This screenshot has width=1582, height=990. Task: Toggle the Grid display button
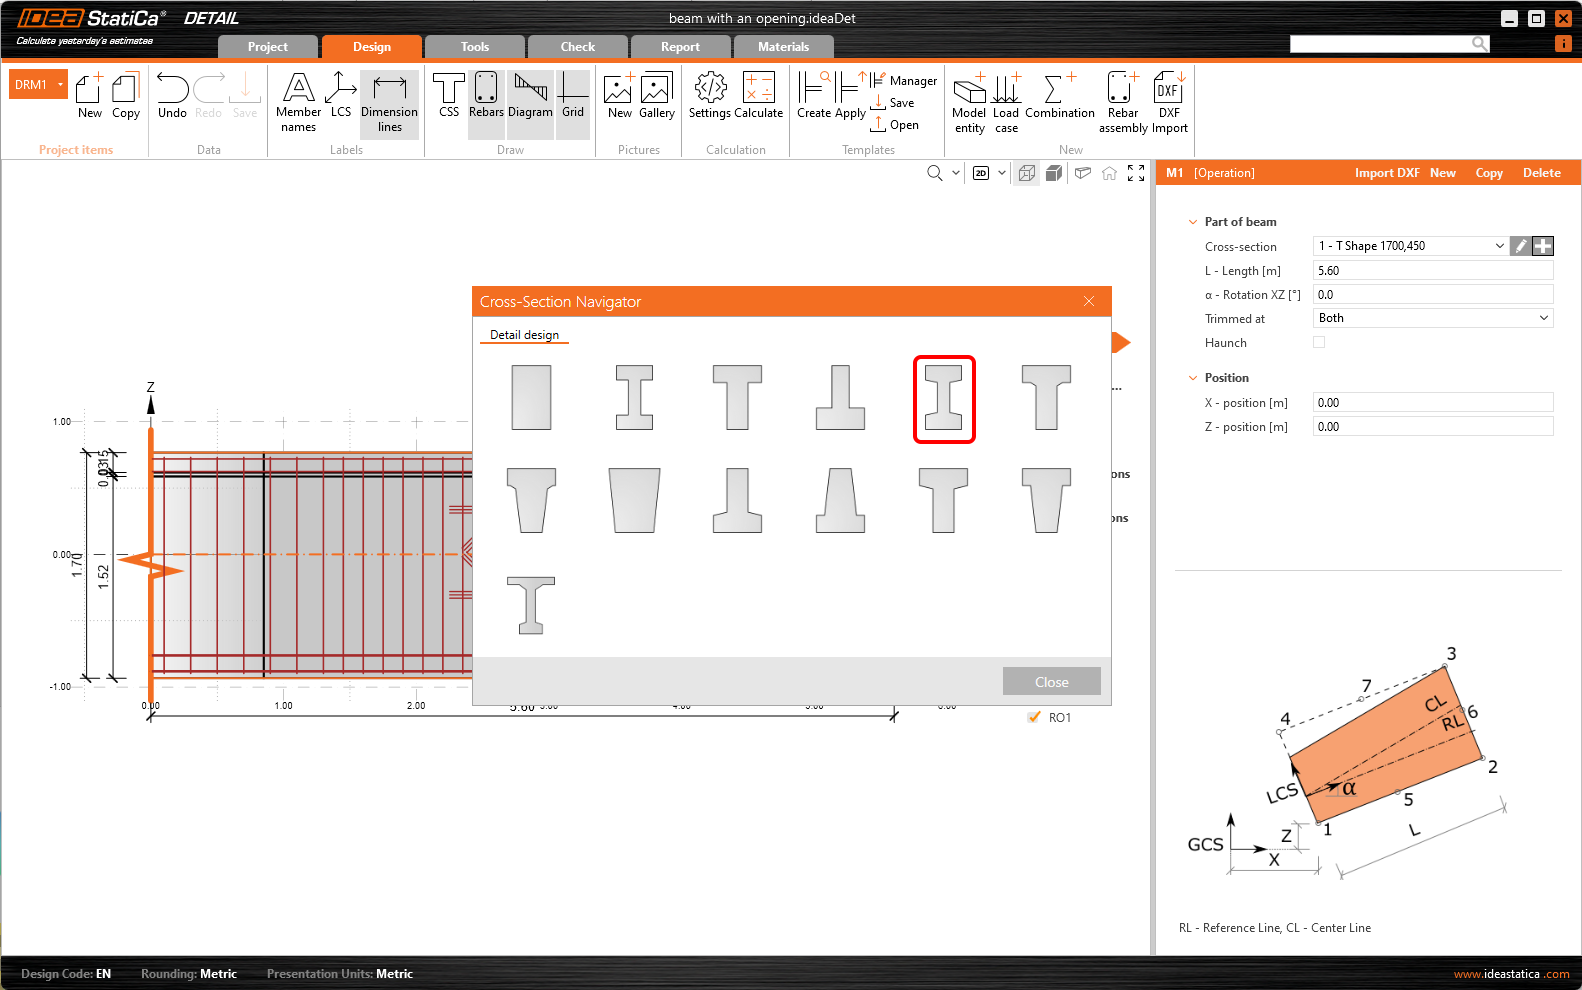tap(573, 96)
